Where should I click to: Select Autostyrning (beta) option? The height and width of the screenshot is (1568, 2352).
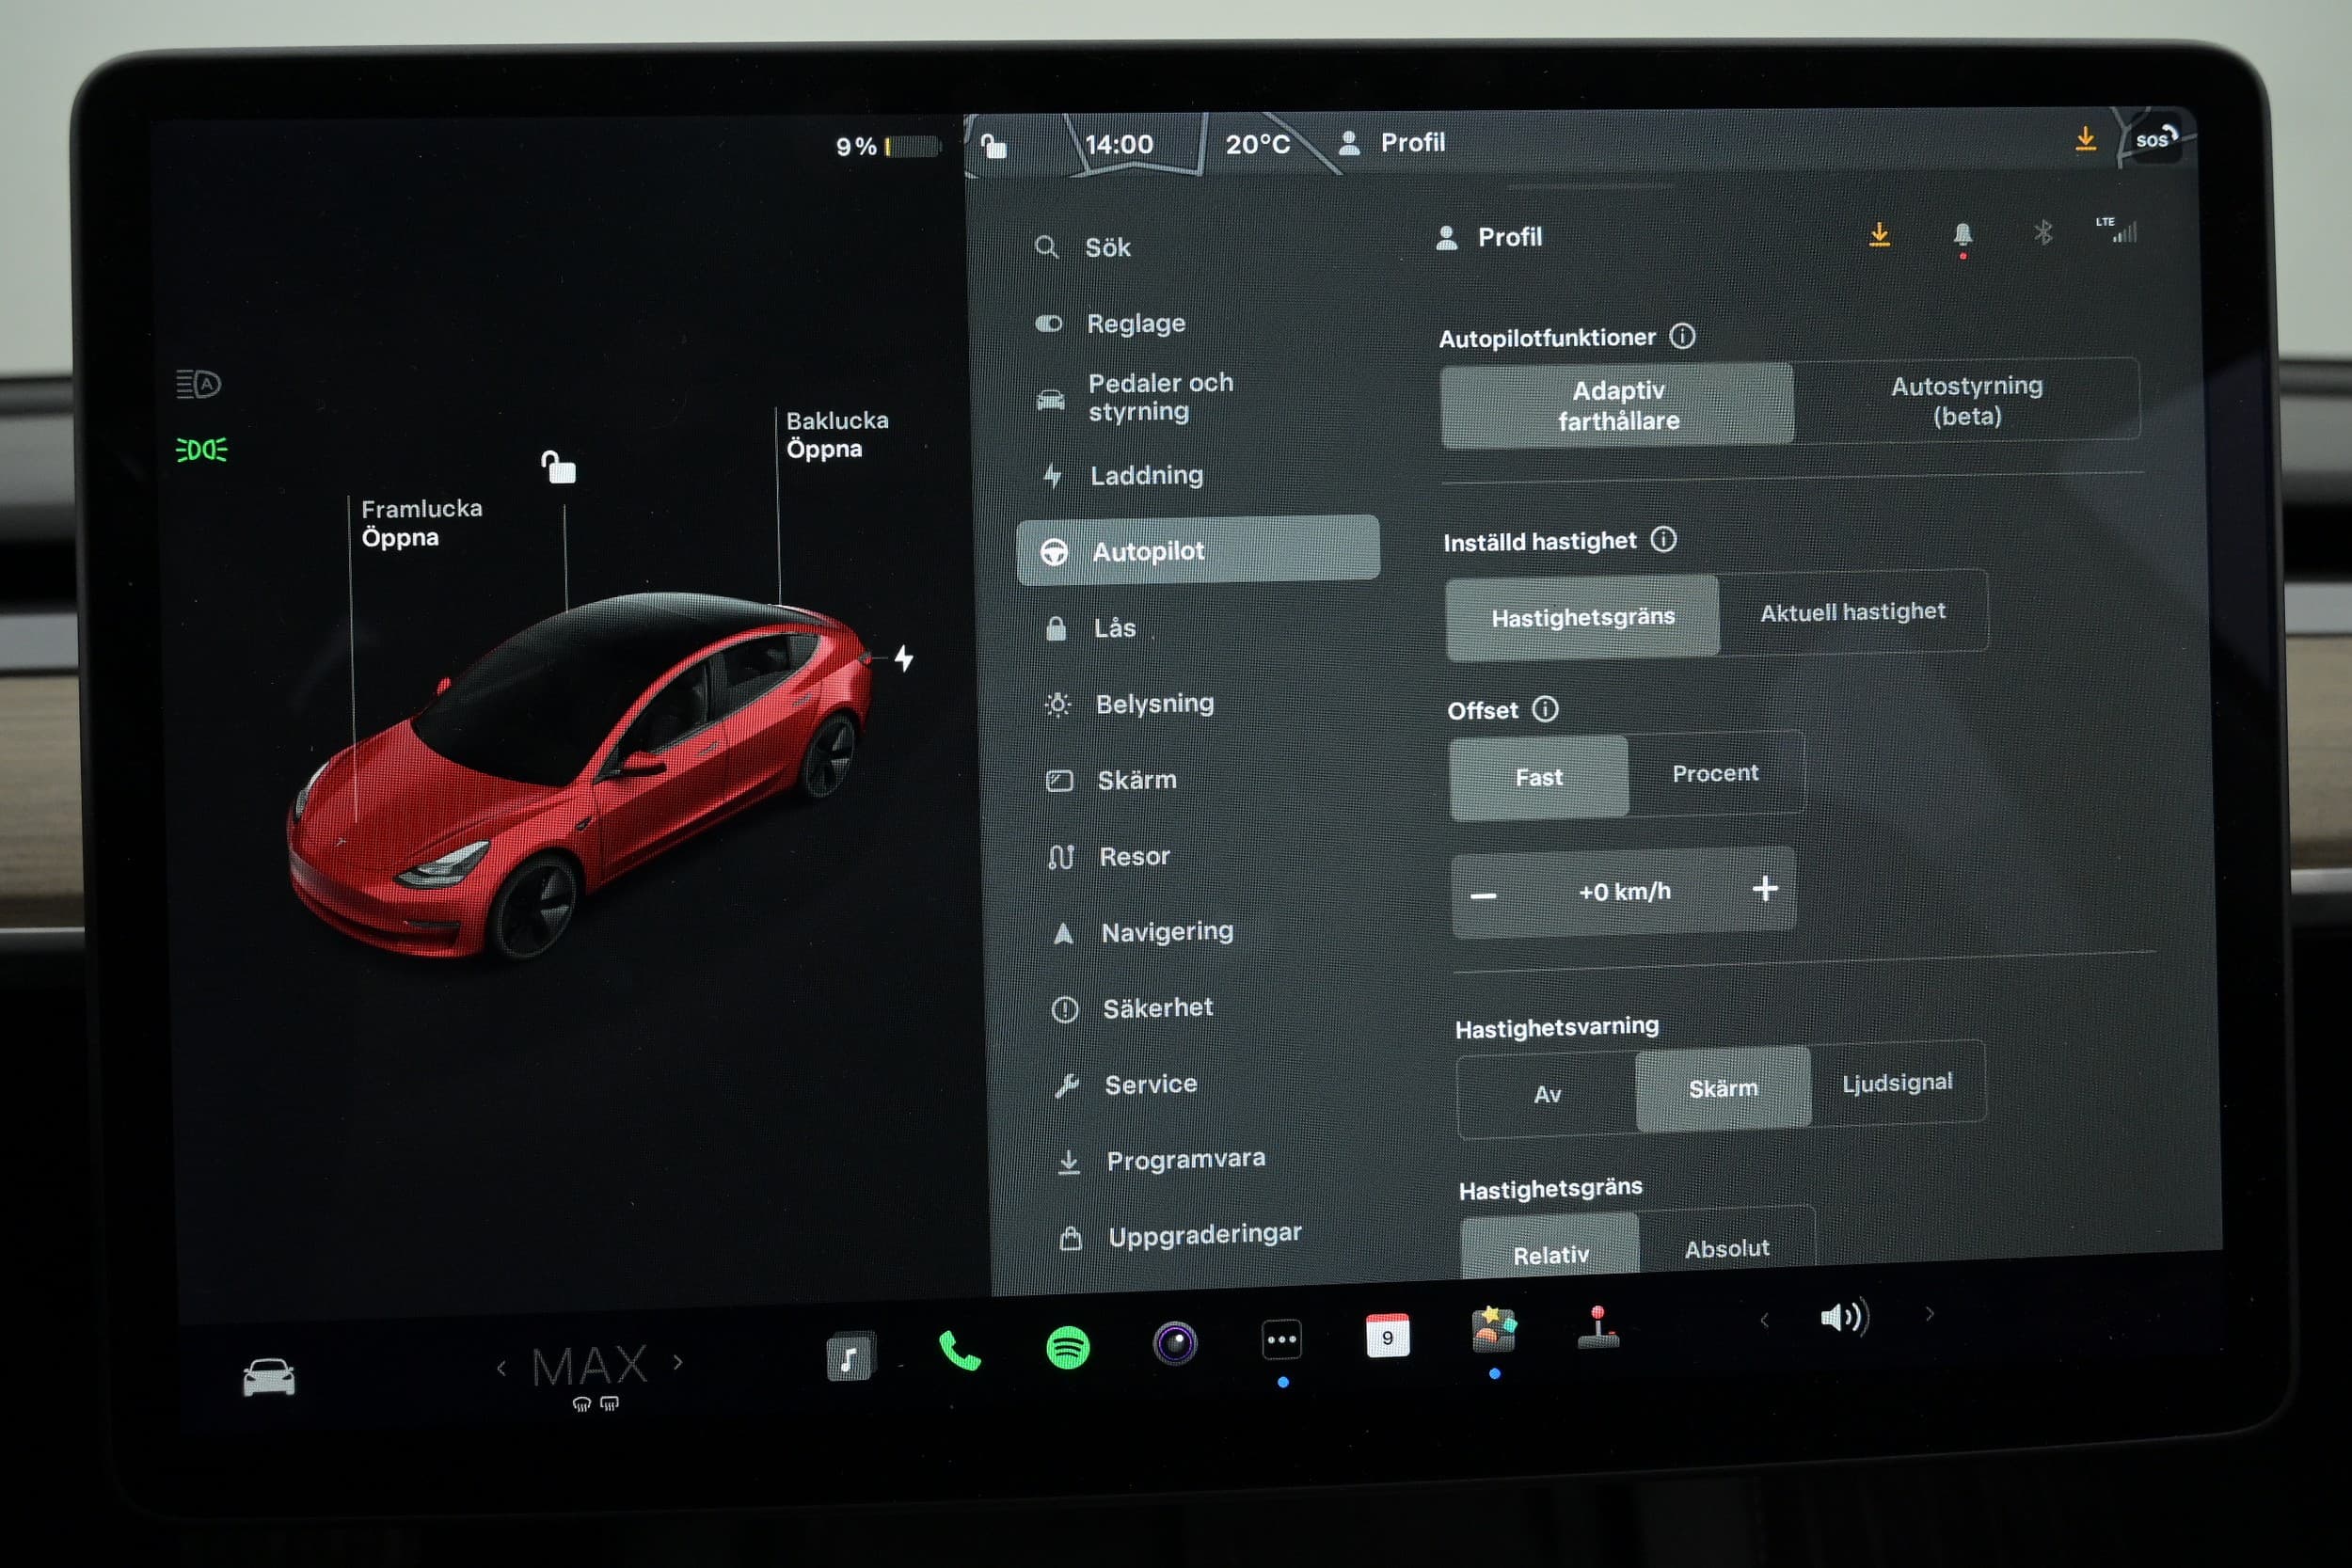pos(1966,400)
